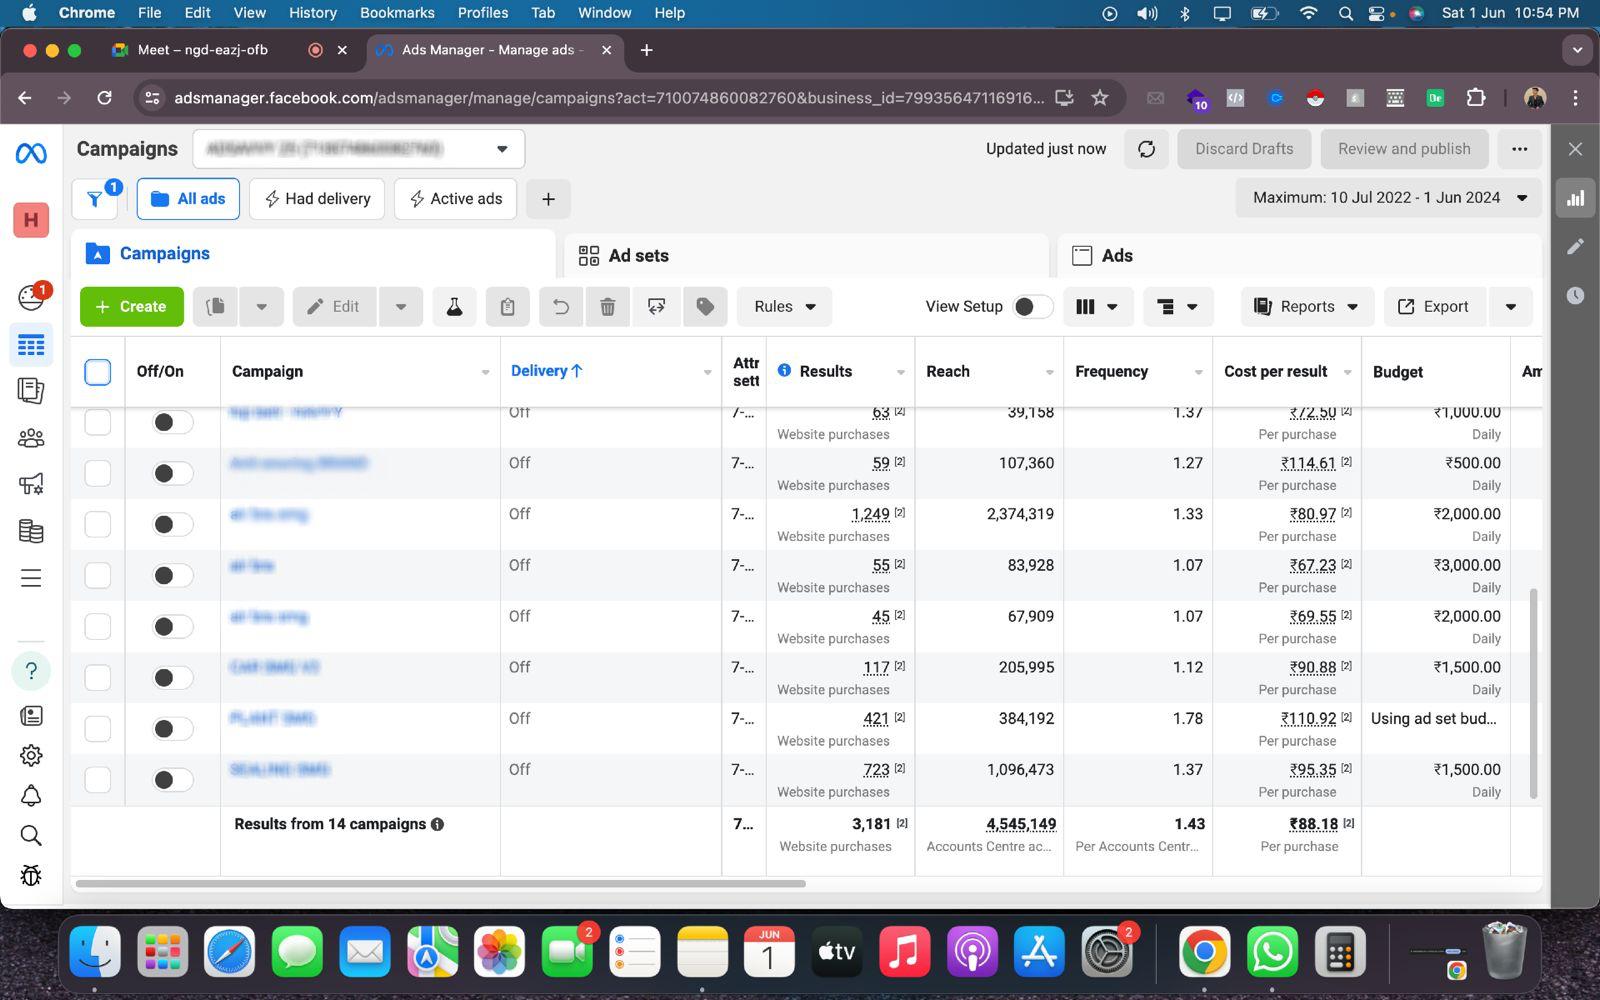The width and height of the screenshot is (1600, 1000).
Task: Click the horizontal scrollbar below the table
Action: tap(440, 884)
